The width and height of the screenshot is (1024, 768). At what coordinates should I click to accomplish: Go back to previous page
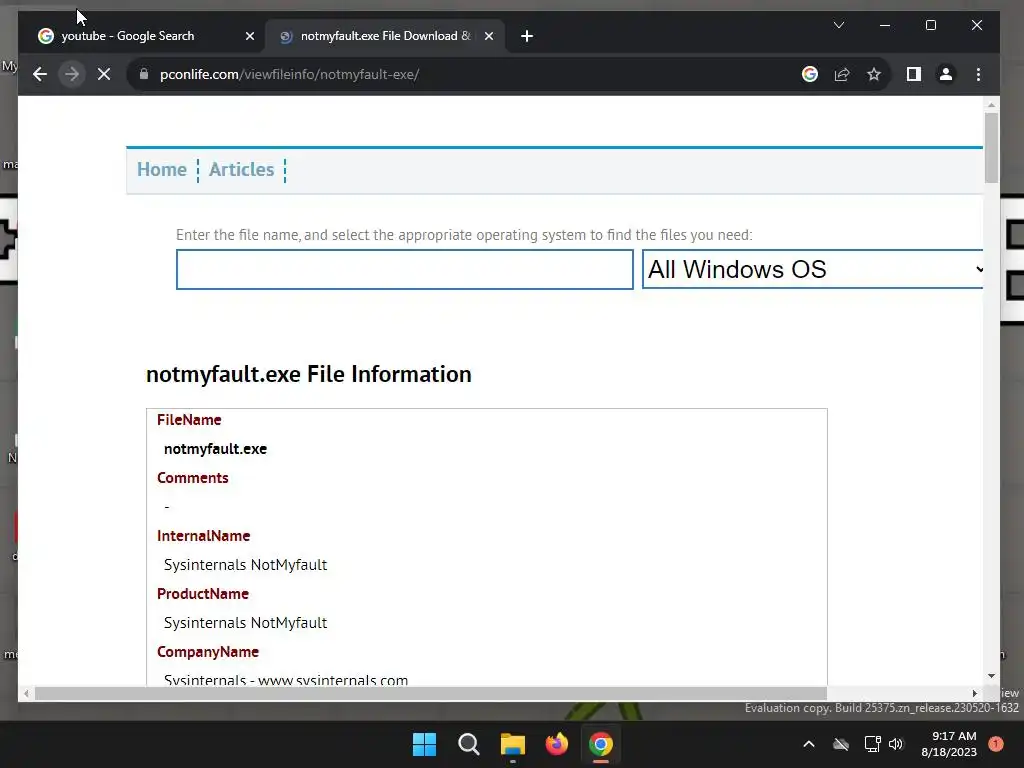[40, 74]
